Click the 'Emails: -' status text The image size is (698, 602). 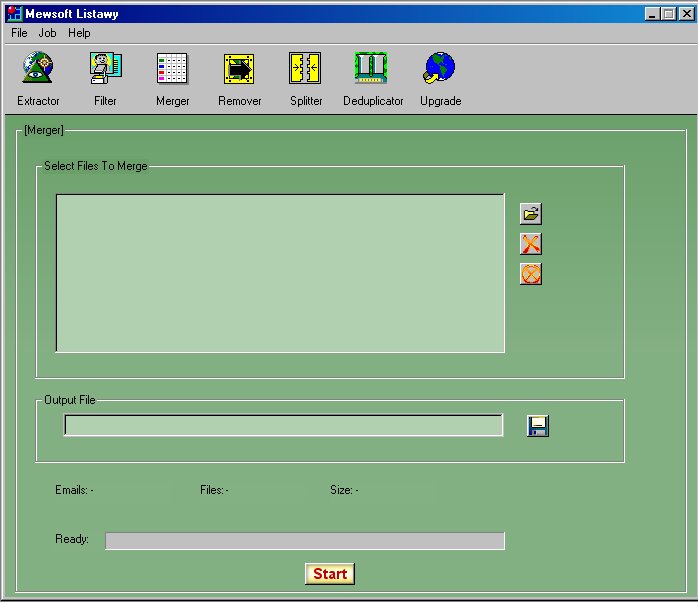pyautogui.click(x=74, y=490)
